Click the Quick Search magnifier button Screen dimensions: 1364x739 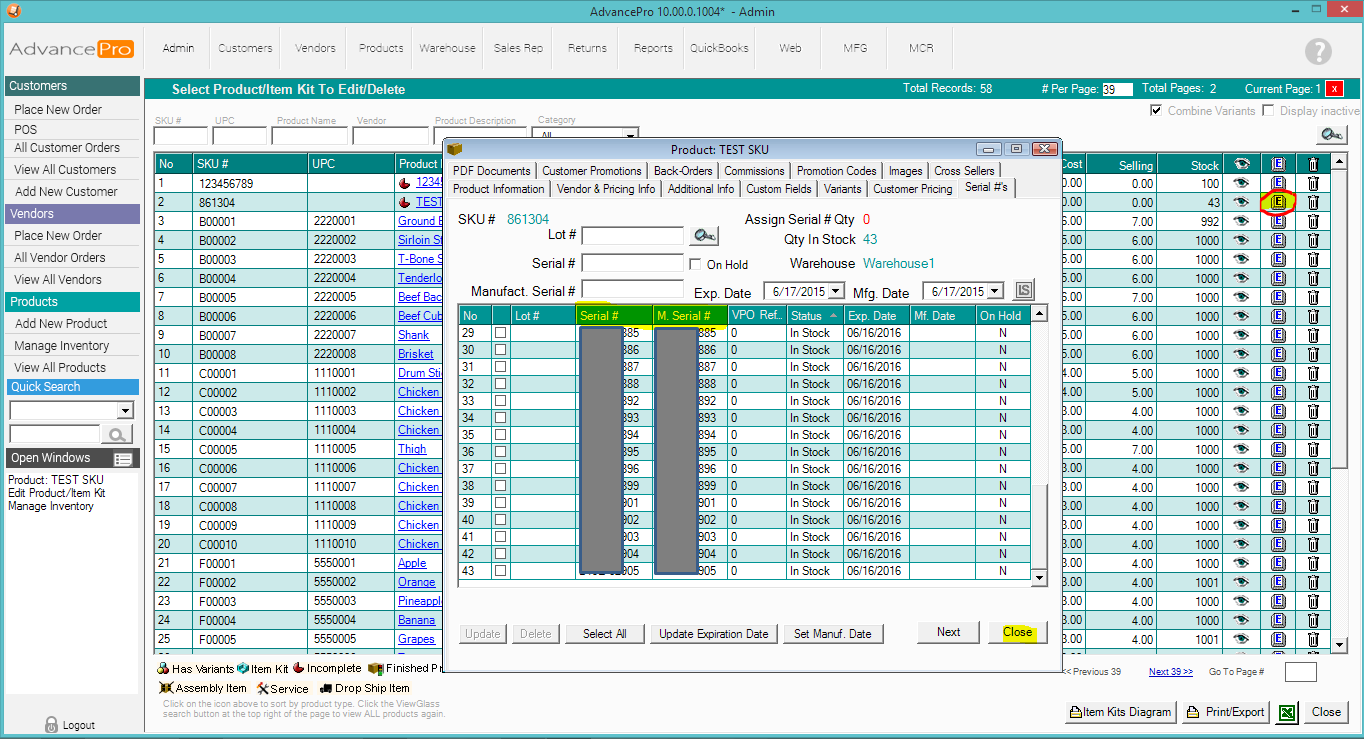click(118, 434)
